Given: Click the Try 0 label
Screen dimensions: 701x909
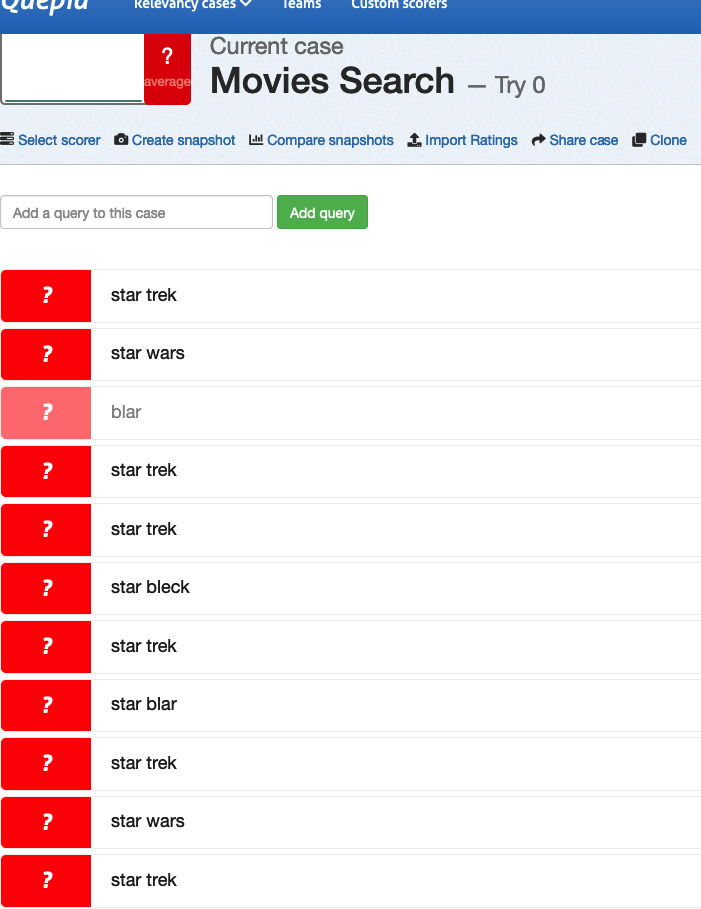Looking at the screenshot, I should click(520, 85).
